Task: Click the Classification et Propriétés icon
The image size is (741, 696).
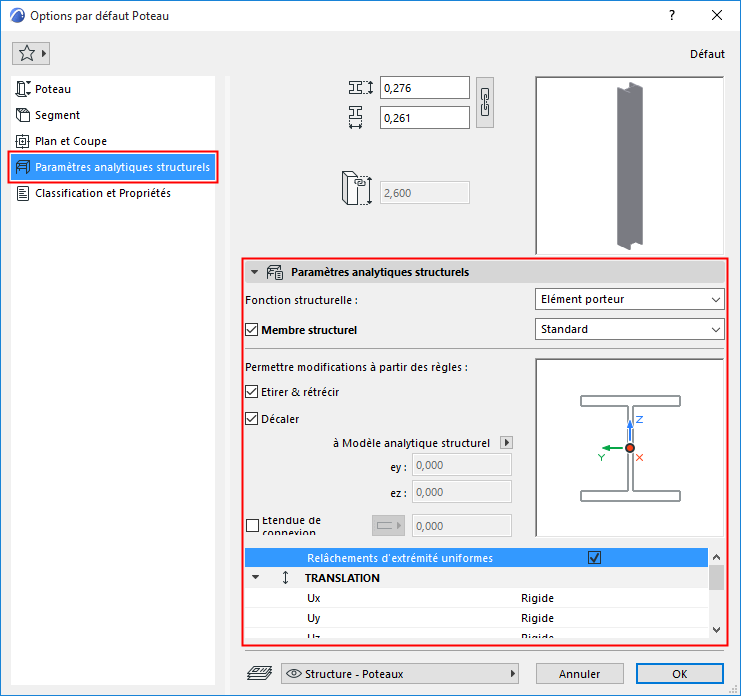Action: coord(23,193)
